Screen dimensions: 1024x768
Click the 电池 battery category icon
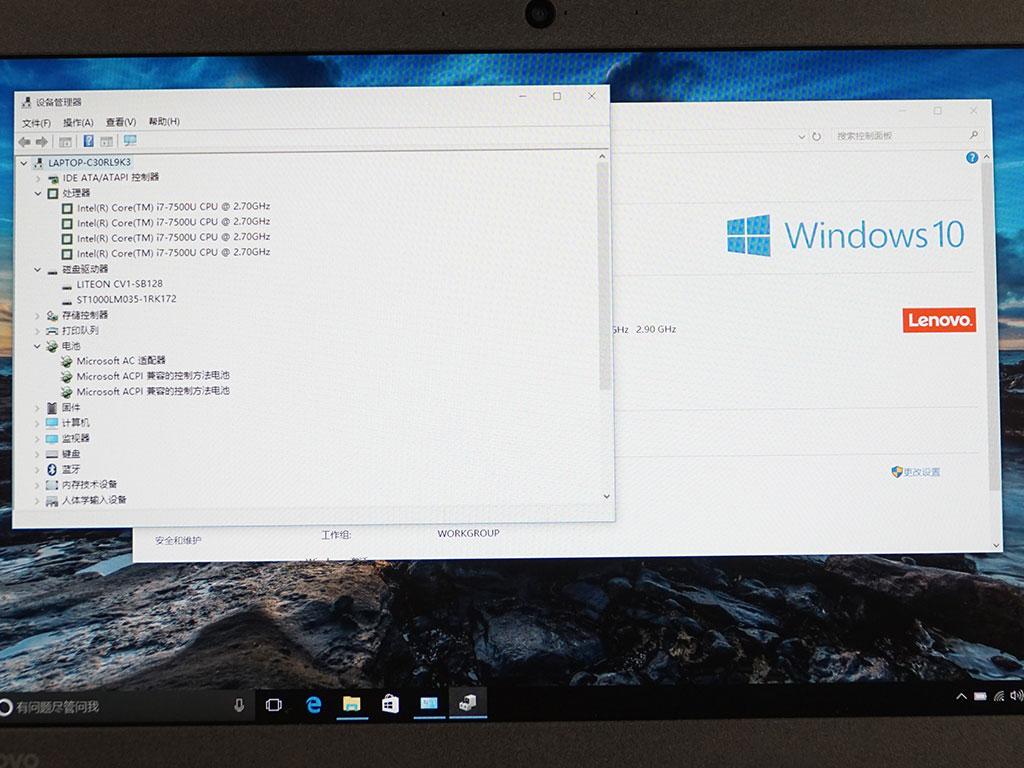tap(52, 346)
